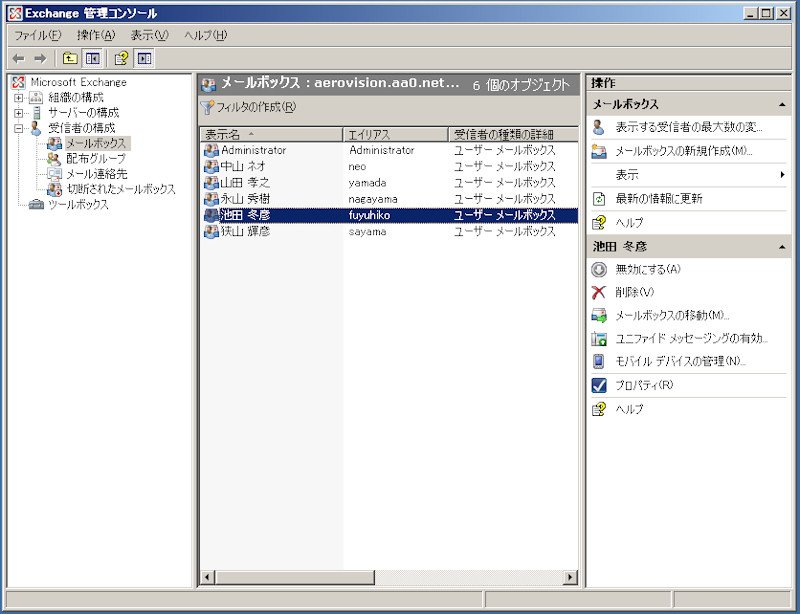Open the 操作(A) menu
Viewport: 800px width, 614px height.
point(96,35)
